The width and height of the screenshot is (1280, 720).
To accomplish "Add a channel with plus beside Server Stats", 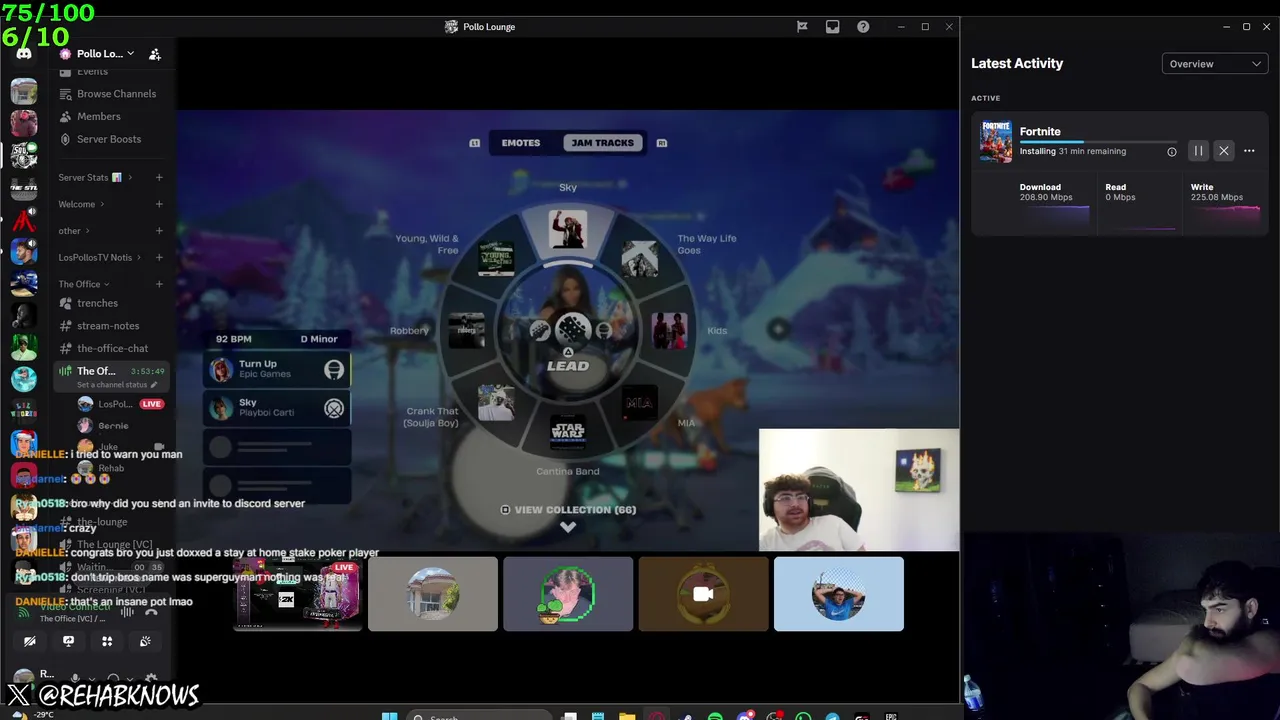I will [x=158, y=178].
